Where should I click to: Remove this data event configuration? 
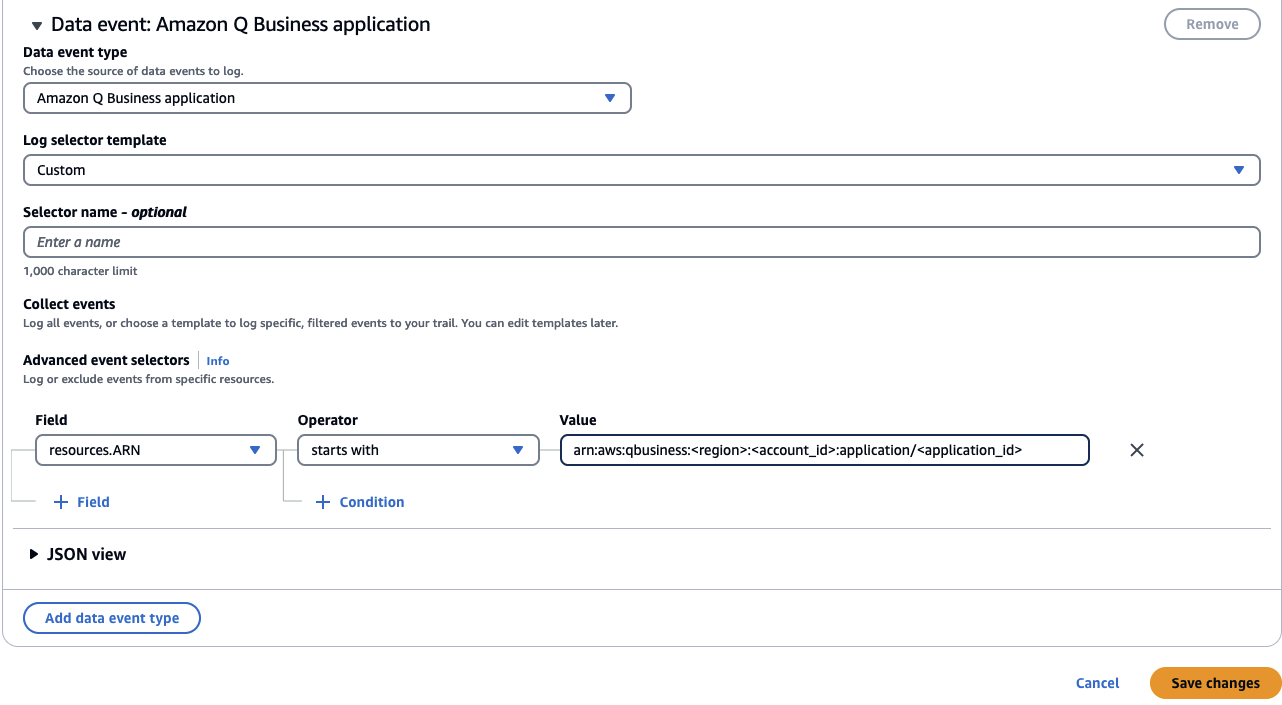coord(1212,24)
